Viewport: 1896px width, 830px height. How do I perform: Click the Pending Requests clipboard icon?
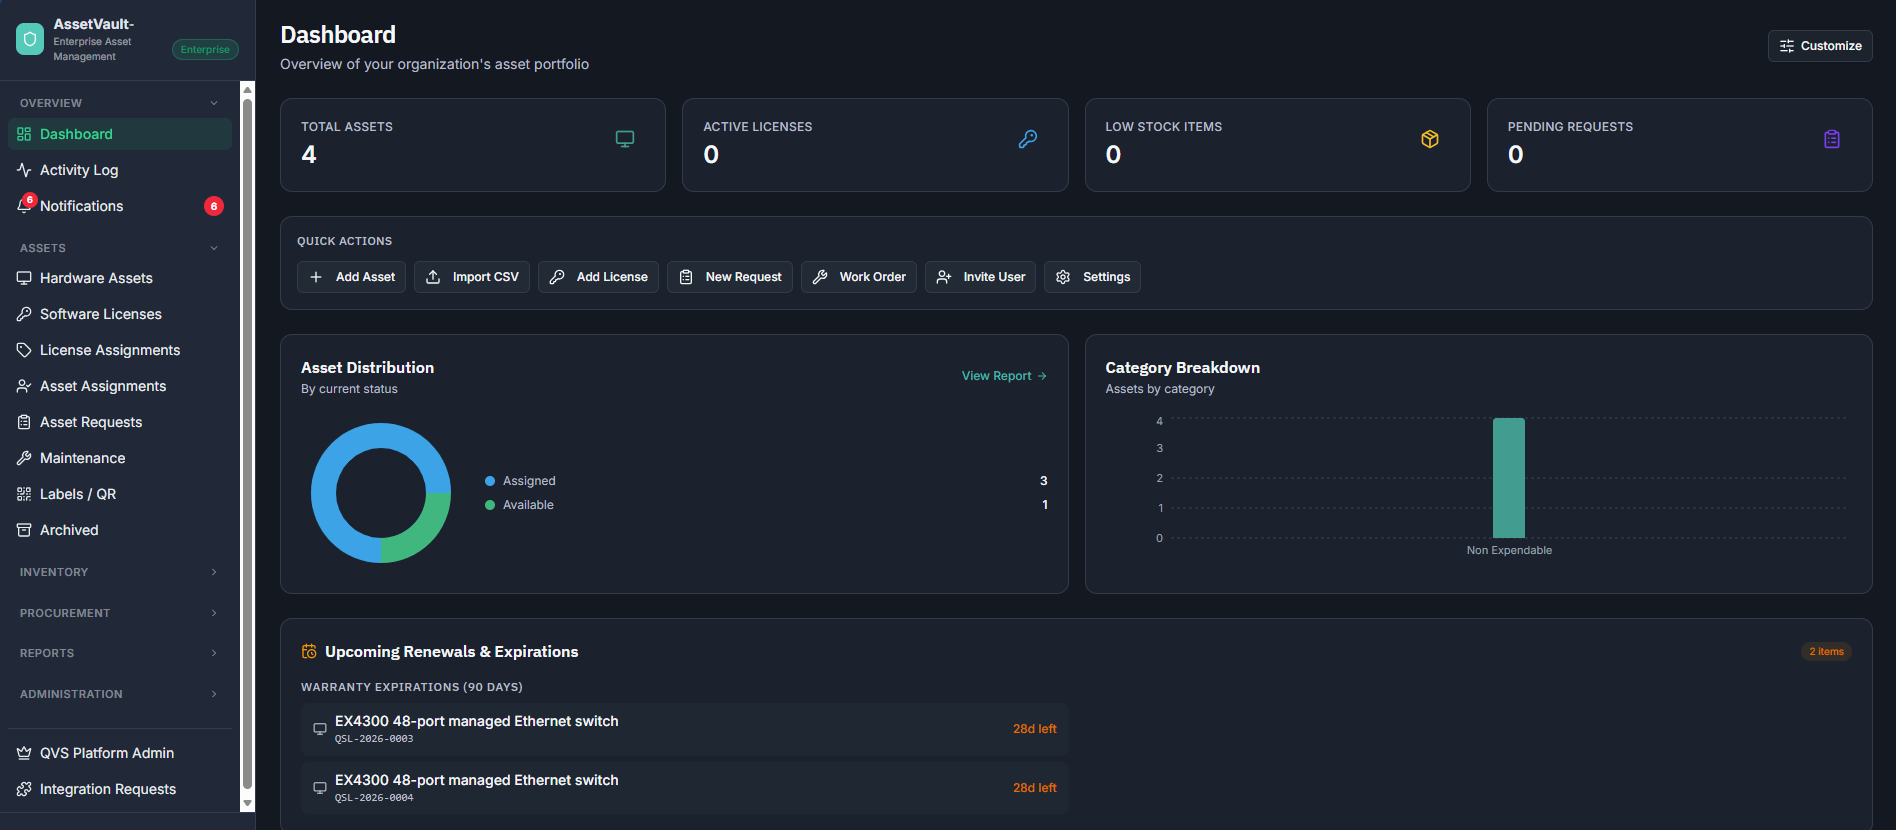1832,139
